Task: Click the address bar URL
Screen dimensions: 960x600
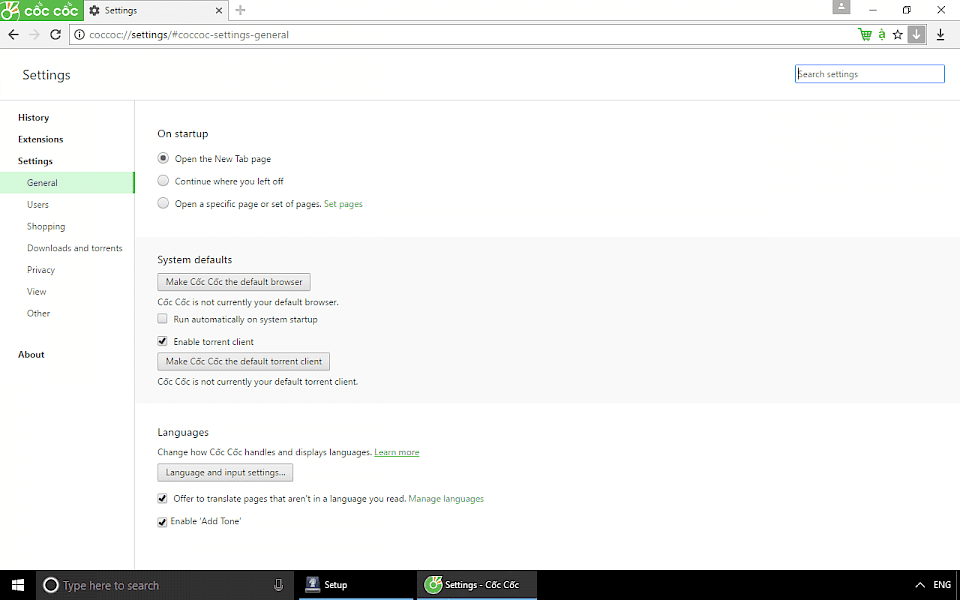Action: [x=189, y=35]
